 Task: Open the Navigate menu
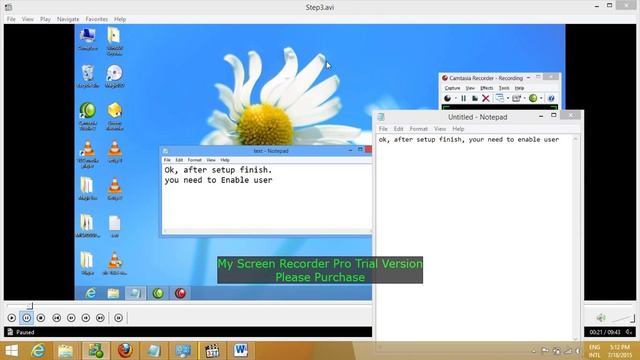(x=68, y=19)
